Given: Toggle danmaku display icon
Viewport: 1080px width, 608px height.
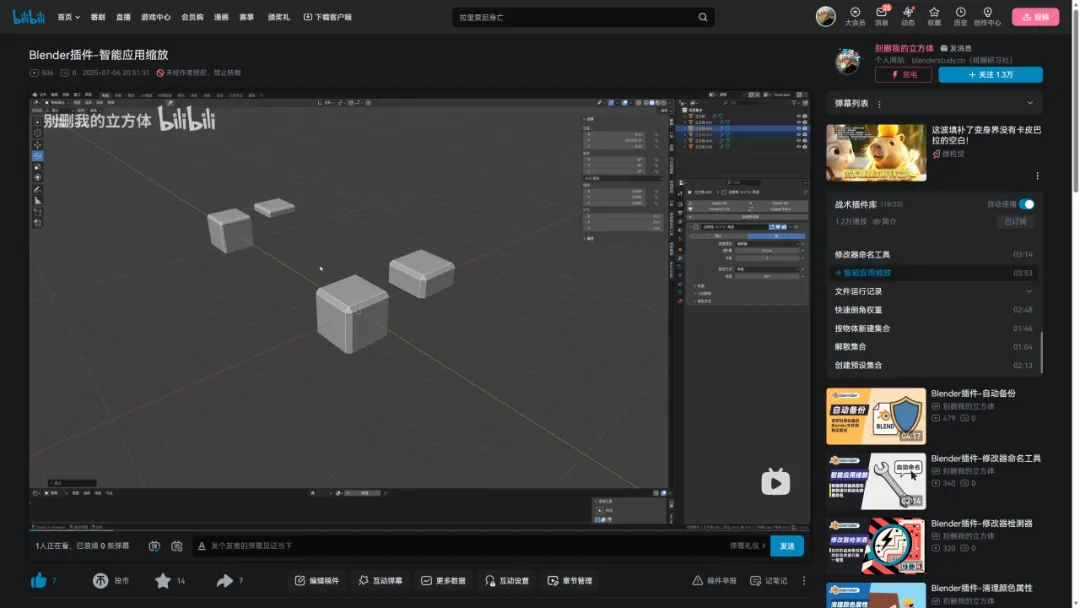Looking at the screenshot, I should [x=154, y=545].
